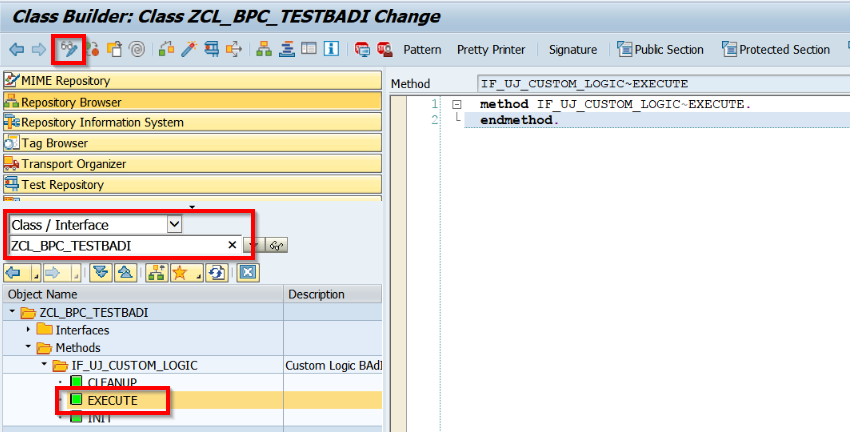Collapse the ZCL_BPC_TESTBADI root node

tap(12, 312)
